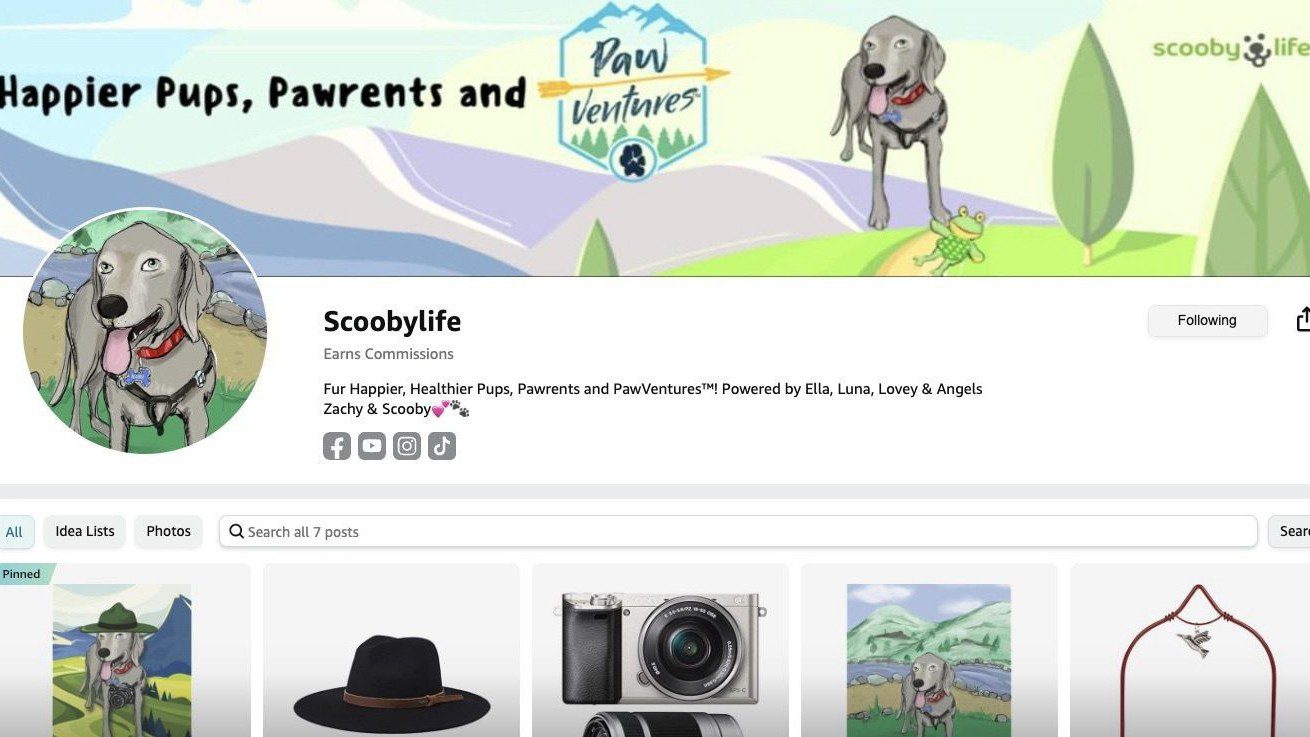
Task: Click the share icon beside Following
Action: coord(1302,319)
